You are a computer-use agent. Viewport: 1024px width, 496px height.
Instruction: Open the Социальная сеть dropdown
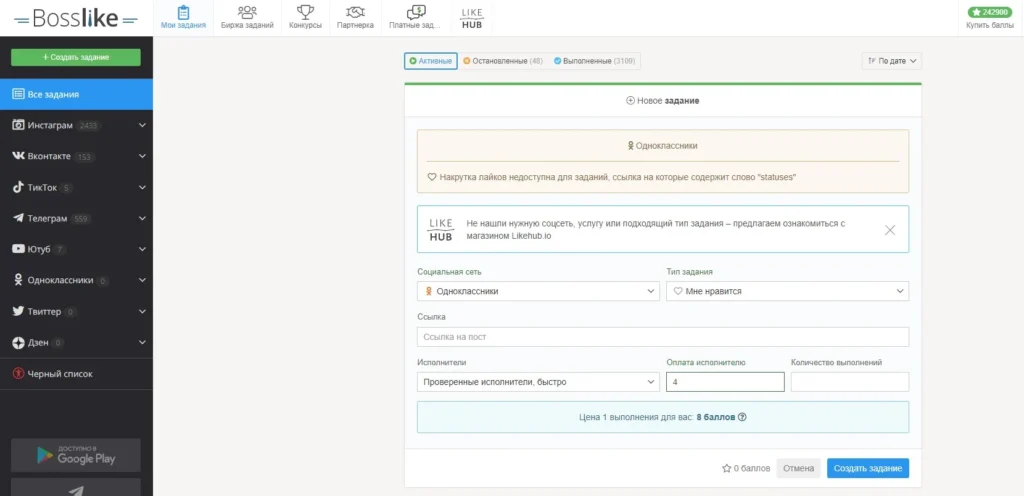[538, 291]
